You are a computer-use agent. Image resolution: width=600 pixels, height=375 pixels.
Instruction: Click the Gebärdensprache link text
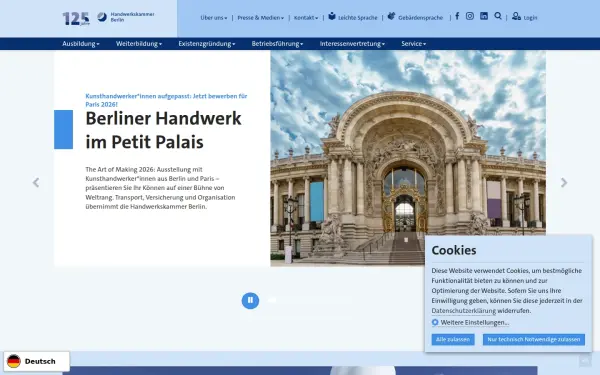tap(421, 18)
